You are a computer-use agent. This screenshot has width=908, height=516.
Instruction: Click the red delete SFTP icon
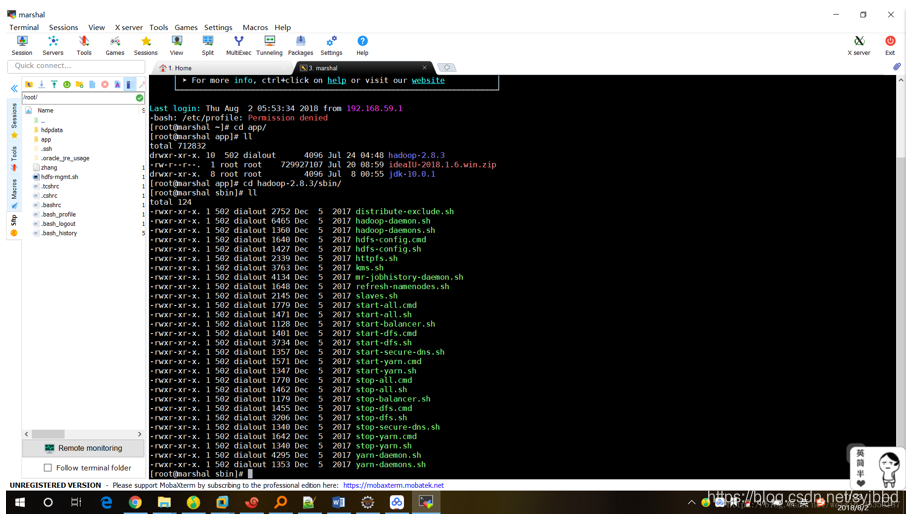[105, 85]
